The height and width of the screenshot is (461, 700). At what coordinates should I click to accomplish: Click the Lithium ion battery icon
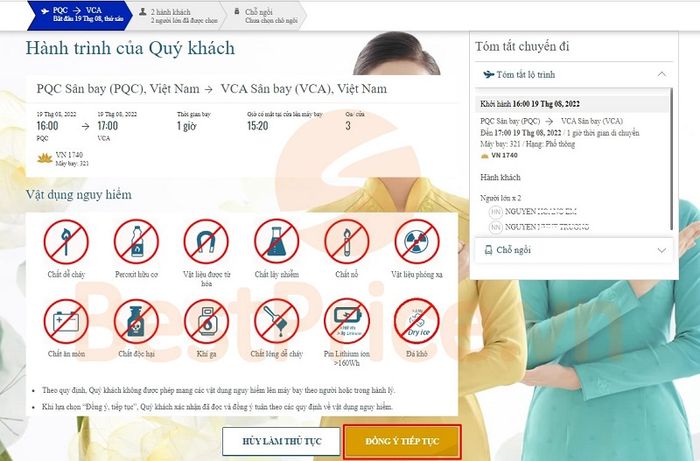[x=347, y=321]
